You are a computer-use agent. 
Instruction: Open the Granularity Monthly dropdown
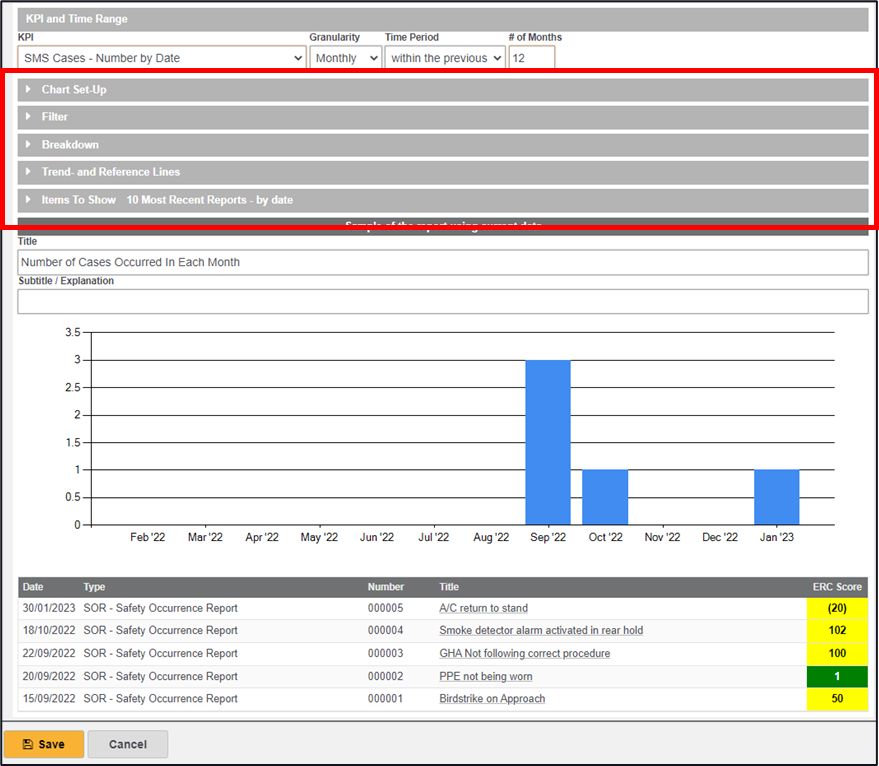pyautogui.click(x=345, y=58)
